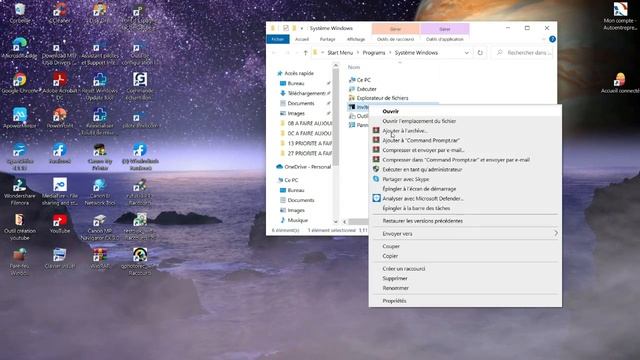Choose Créer un raccourci
The image size is (640, 360).
pos(465,269)
